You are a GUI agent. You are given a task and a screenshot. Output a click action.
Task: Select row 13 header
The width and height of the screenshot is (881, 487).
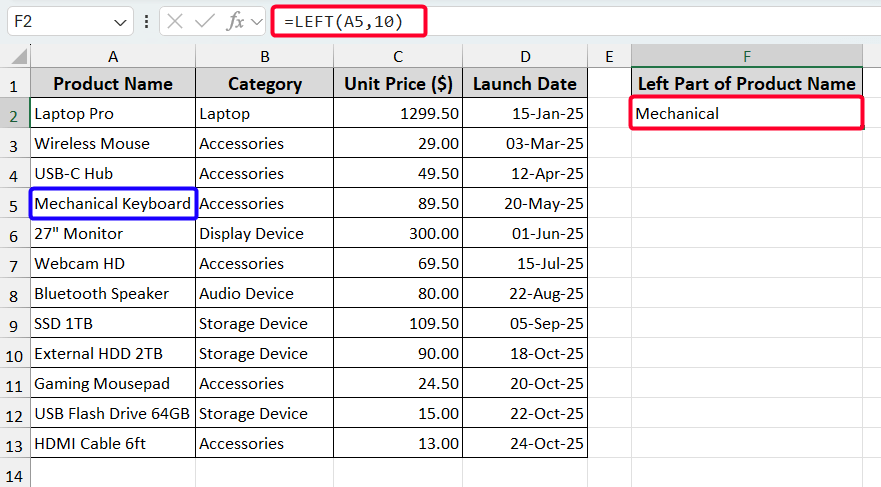coord(15,445)
